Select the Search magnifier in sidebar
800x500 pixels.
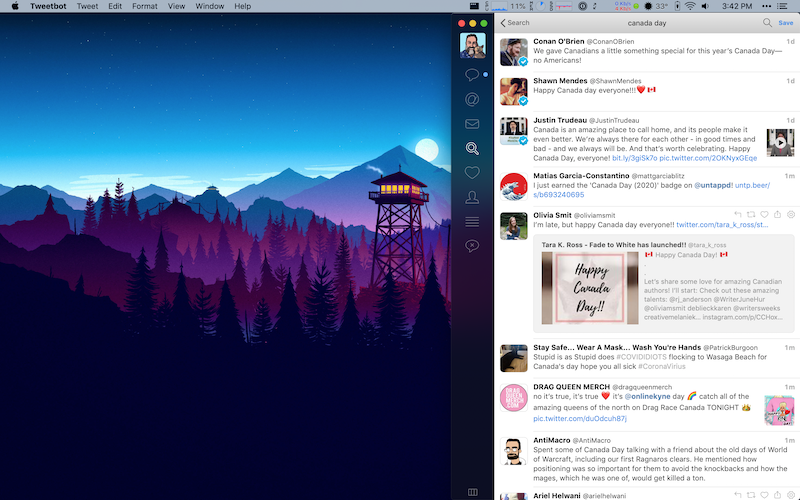pyautogui.click(x=472, y=148)
